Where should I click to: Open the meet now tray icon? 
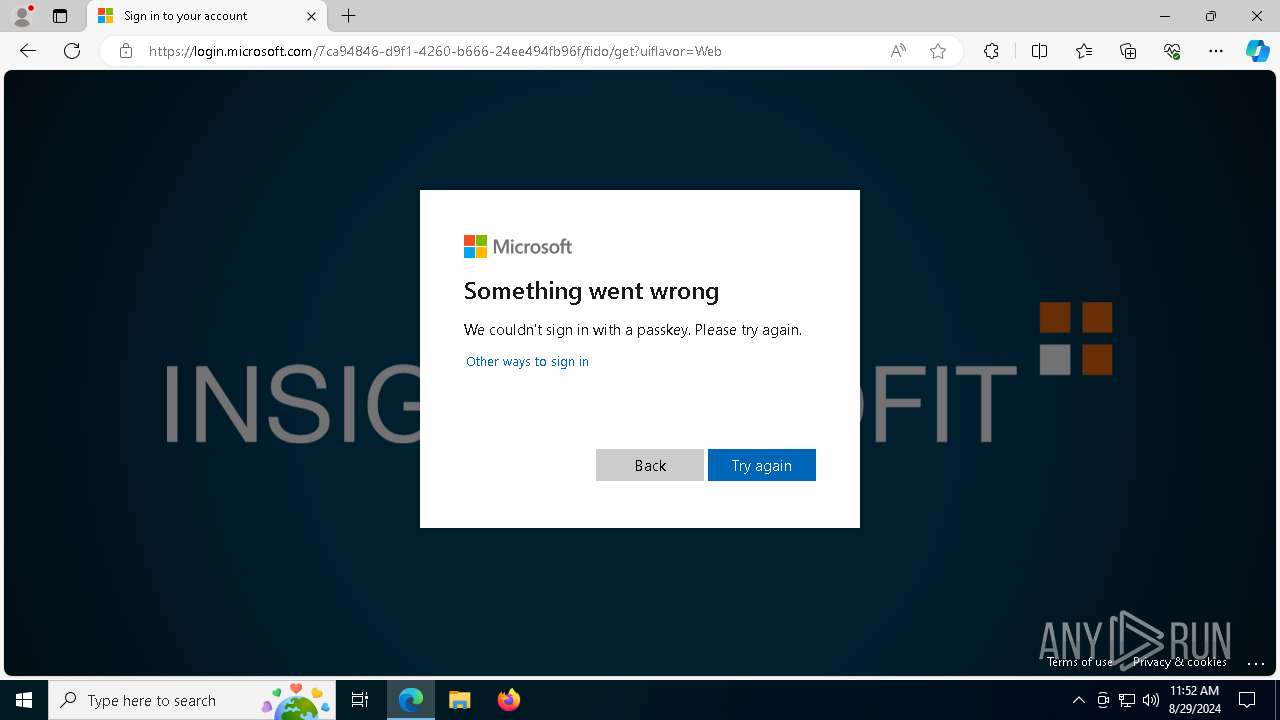[1103, 700]
